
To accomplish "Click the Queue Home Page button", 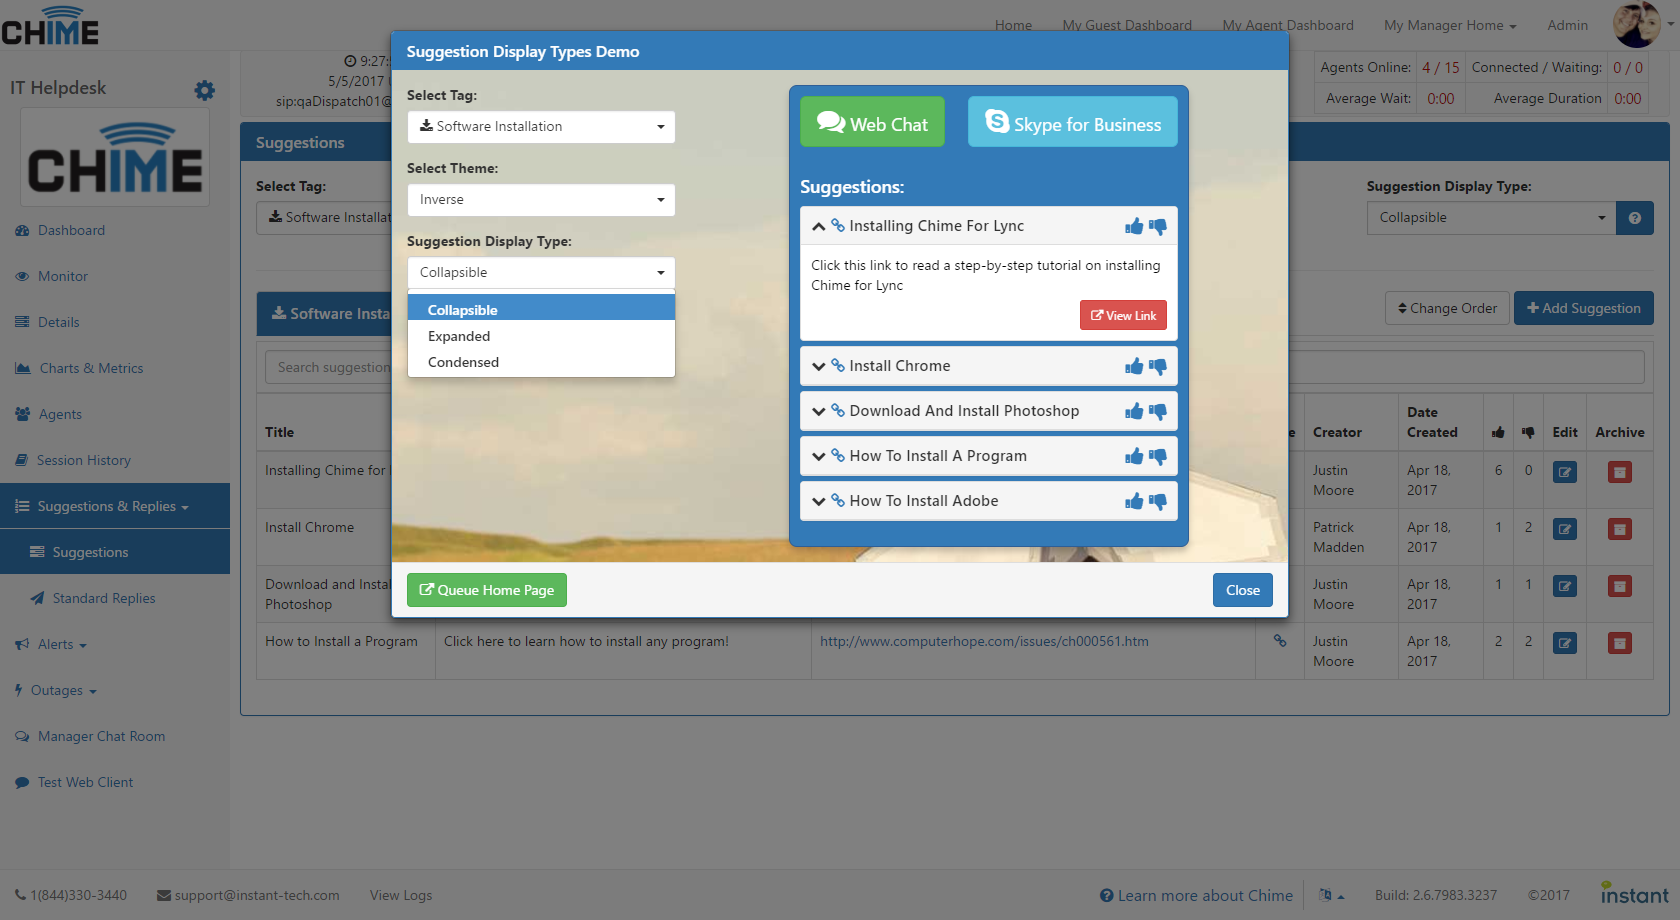I will click(487, 590).
